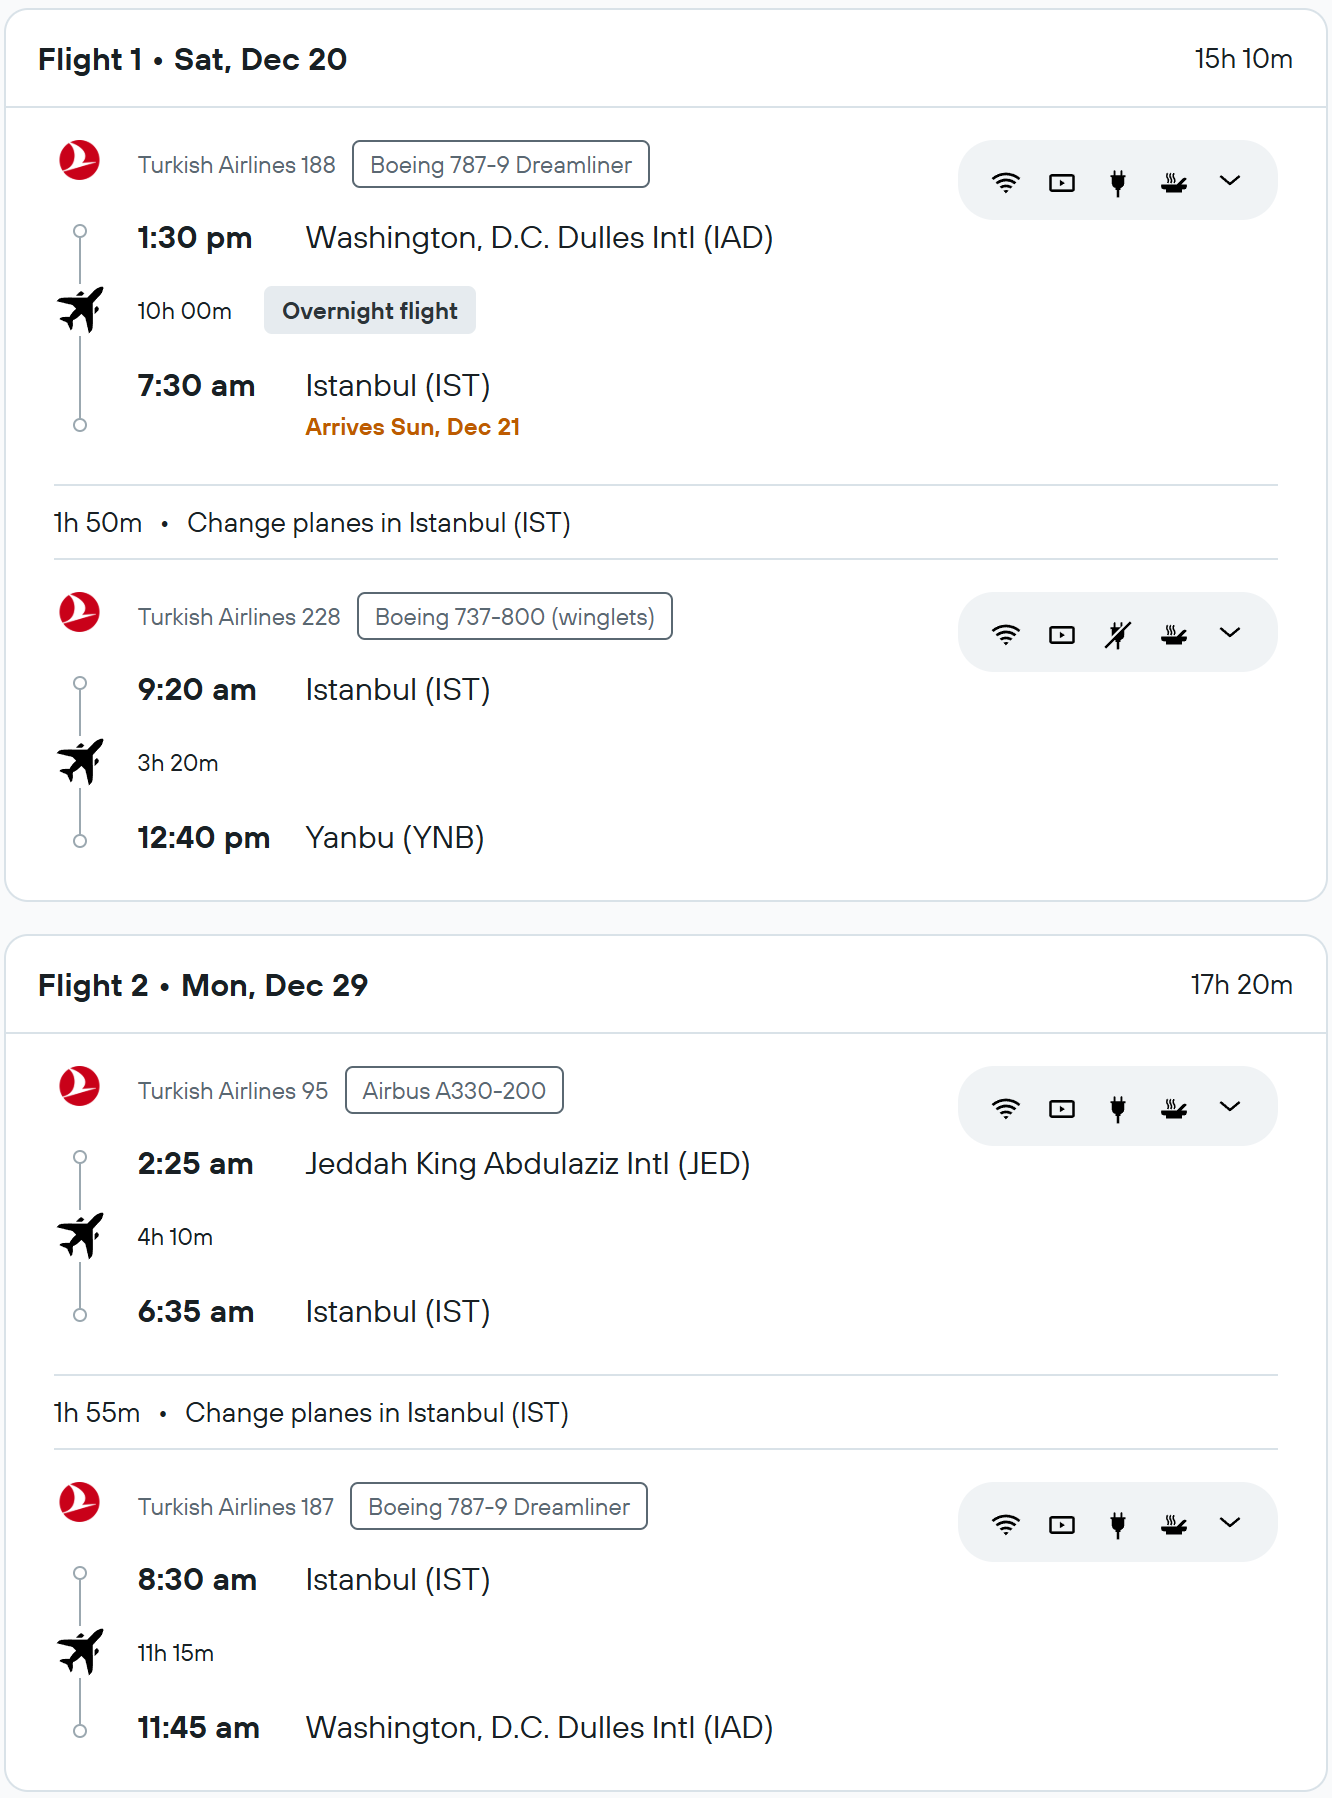Click no-power icon for Turkish Airlines 228
Image resolution: width=1332 pixels, height=1798 pixels.
[1118, 634]
